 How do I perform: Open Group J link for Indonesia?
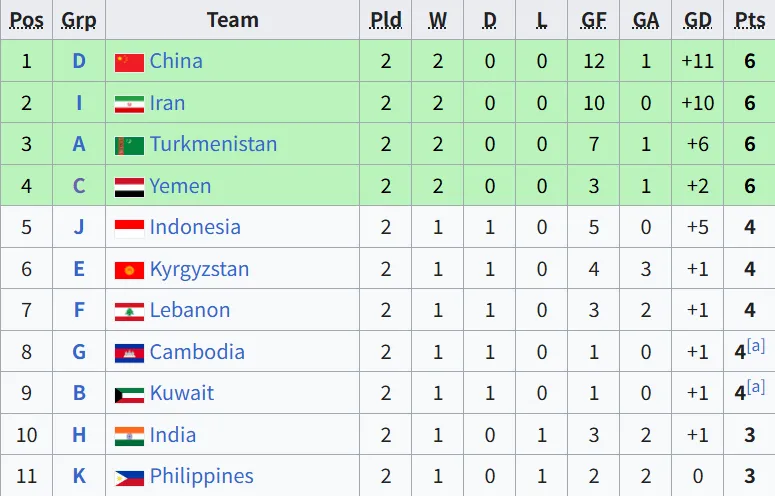pyautogui.click(x=79, y=227)
